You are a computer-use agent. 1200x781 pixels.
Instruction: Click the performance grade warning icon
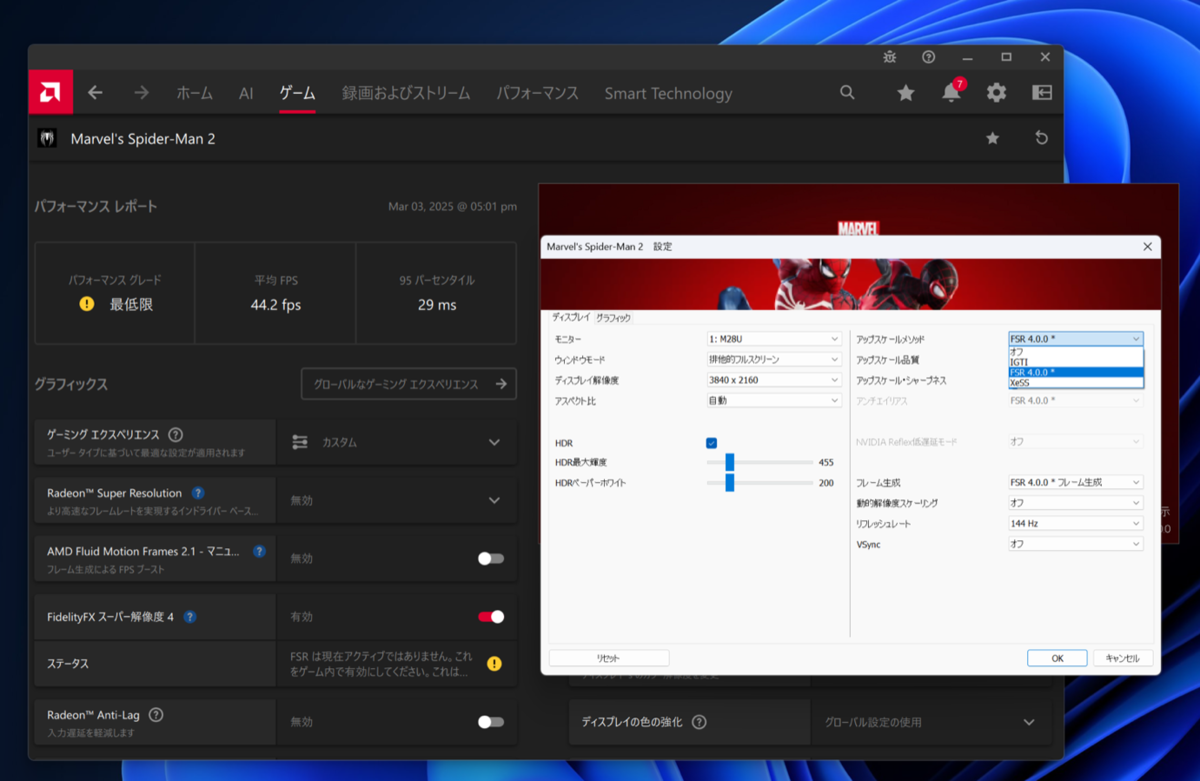point(87,304)
